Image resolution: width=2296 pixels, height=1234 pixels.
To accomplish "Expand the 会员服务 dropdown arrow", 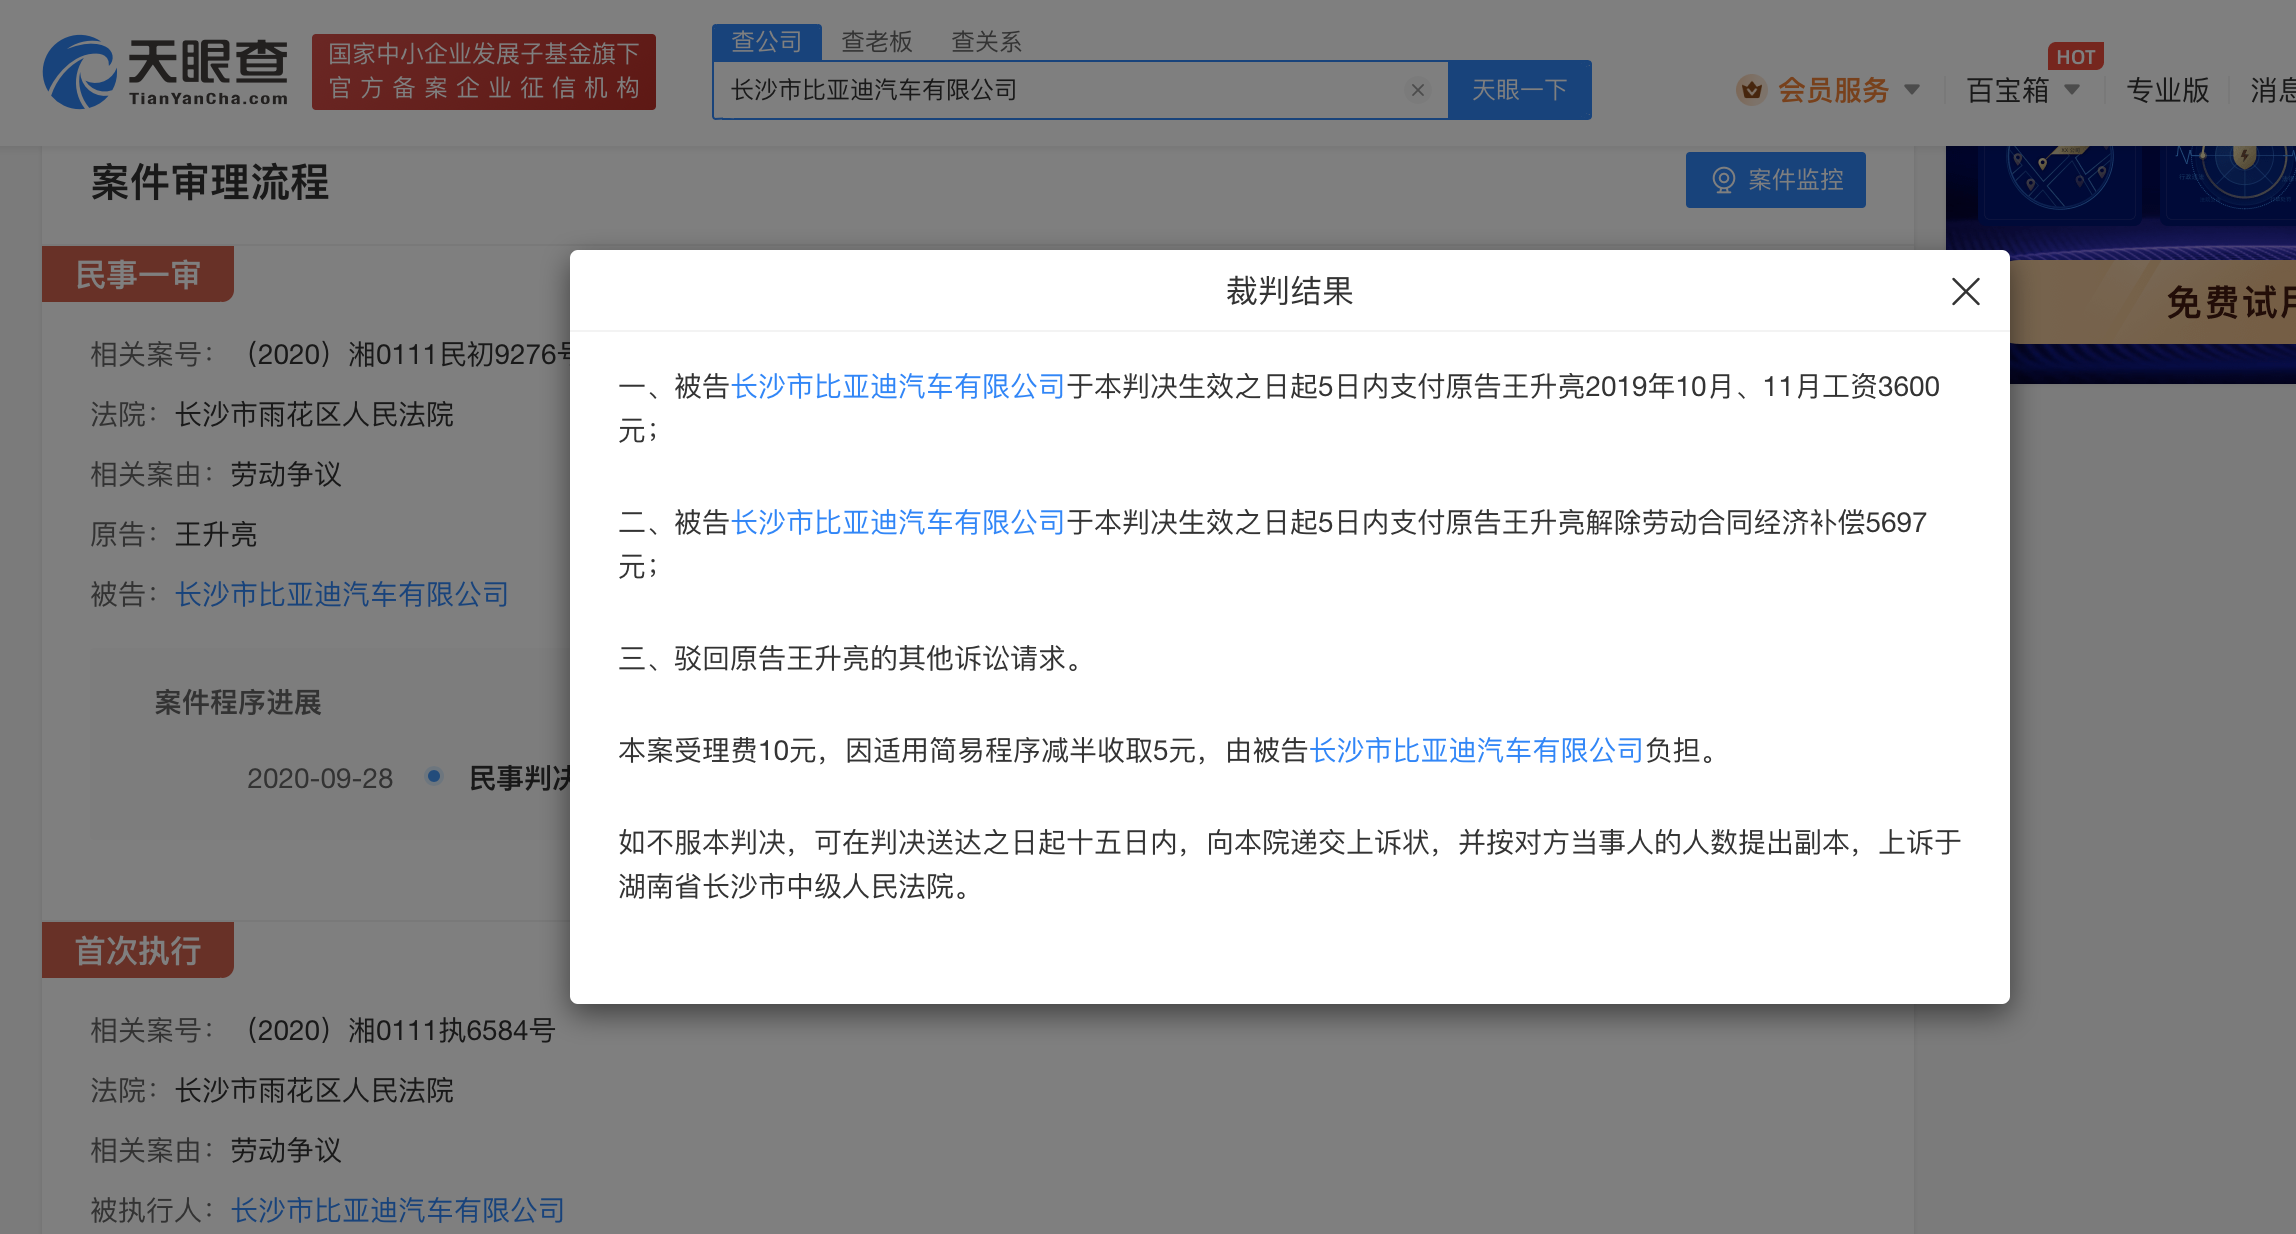I will [1912, 90].
